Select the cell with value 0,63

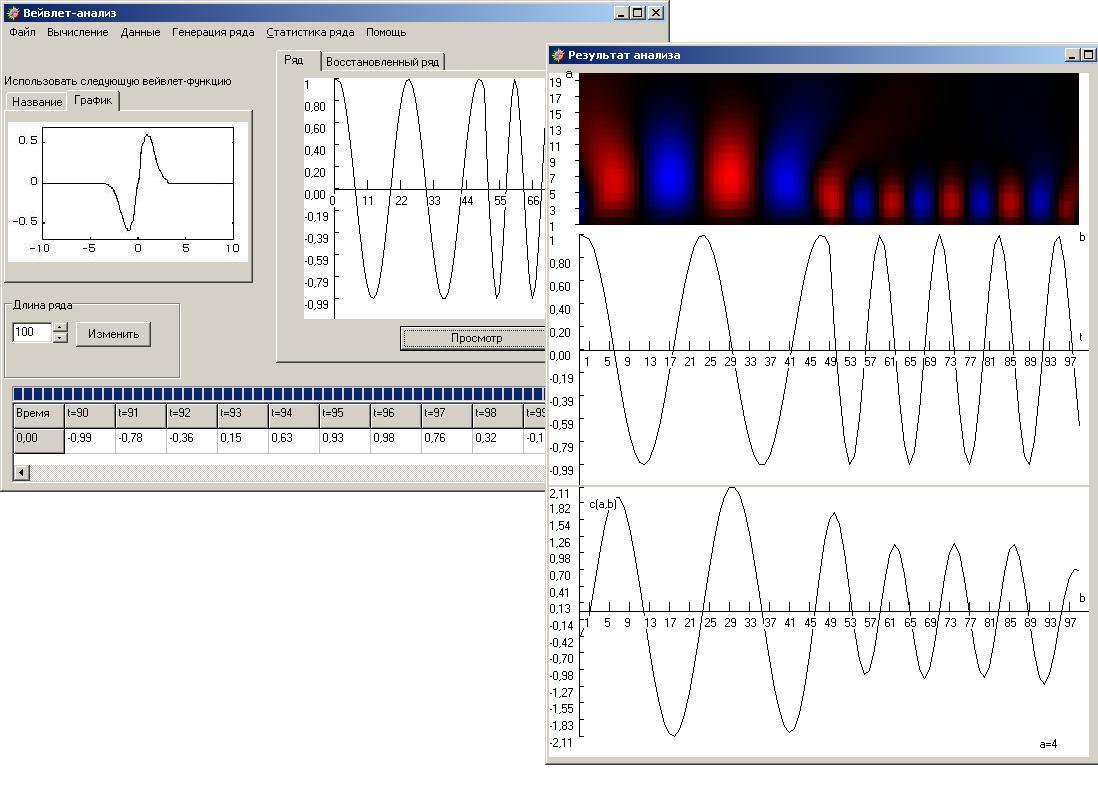pyautogui.click(x=294, y=440)
